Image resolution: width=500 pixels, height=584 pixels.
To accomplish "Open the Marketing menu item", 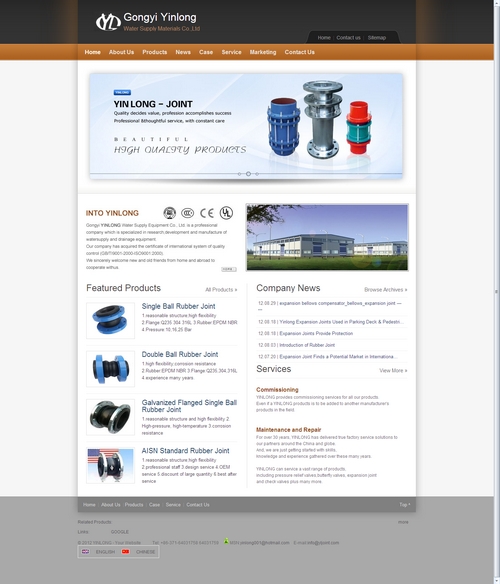I will coord(263,52).
